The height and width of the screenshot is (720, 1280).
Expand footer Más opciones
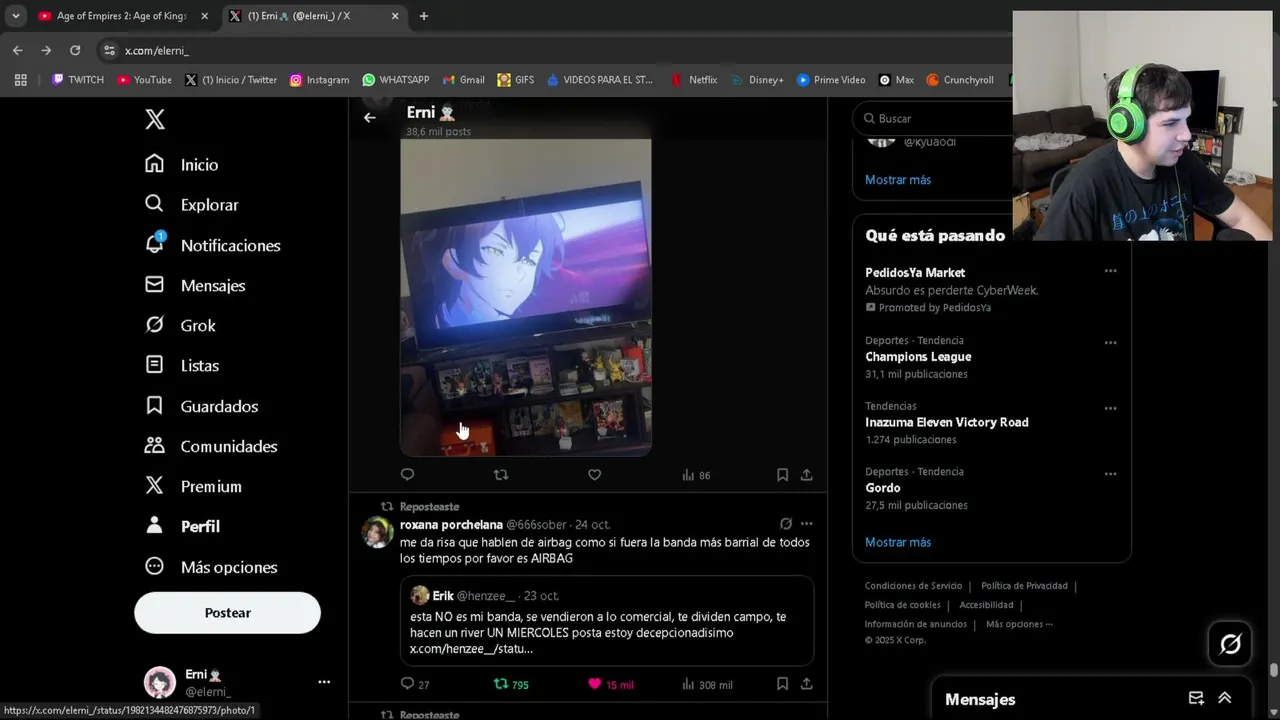pyautogui.click(x=1019, y=624)
